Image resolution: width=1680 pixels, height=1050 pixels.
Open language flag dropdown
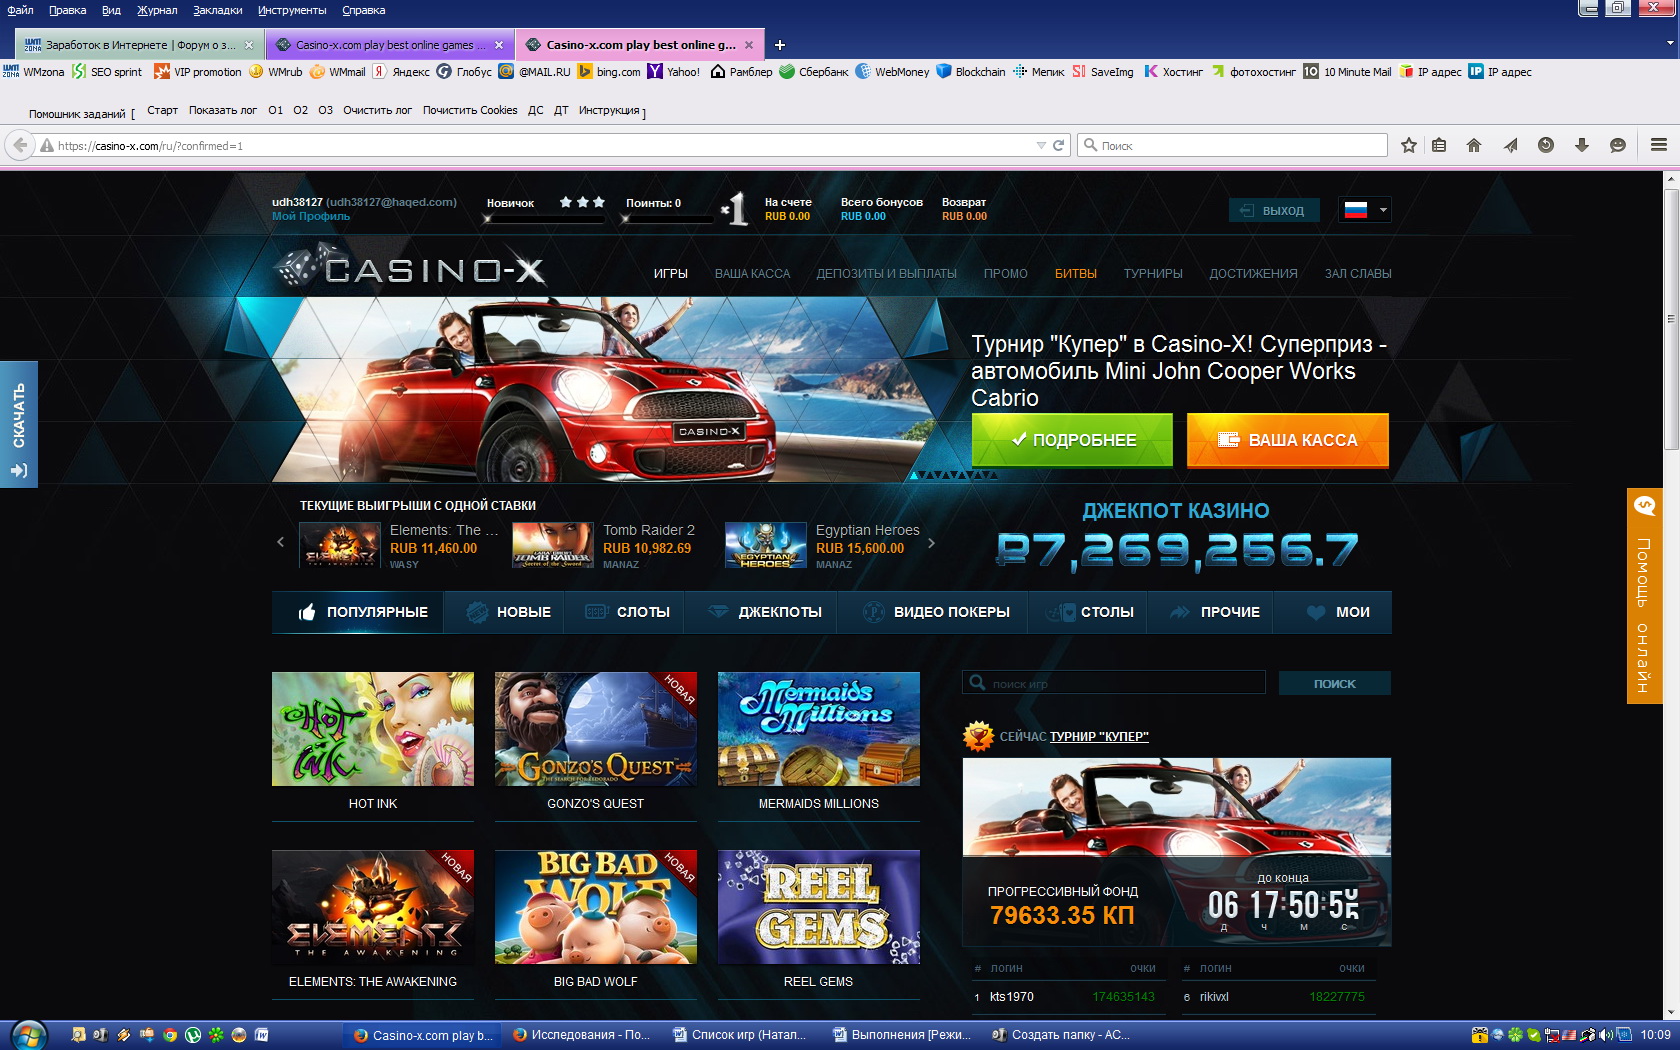[x=1365, y=210]
